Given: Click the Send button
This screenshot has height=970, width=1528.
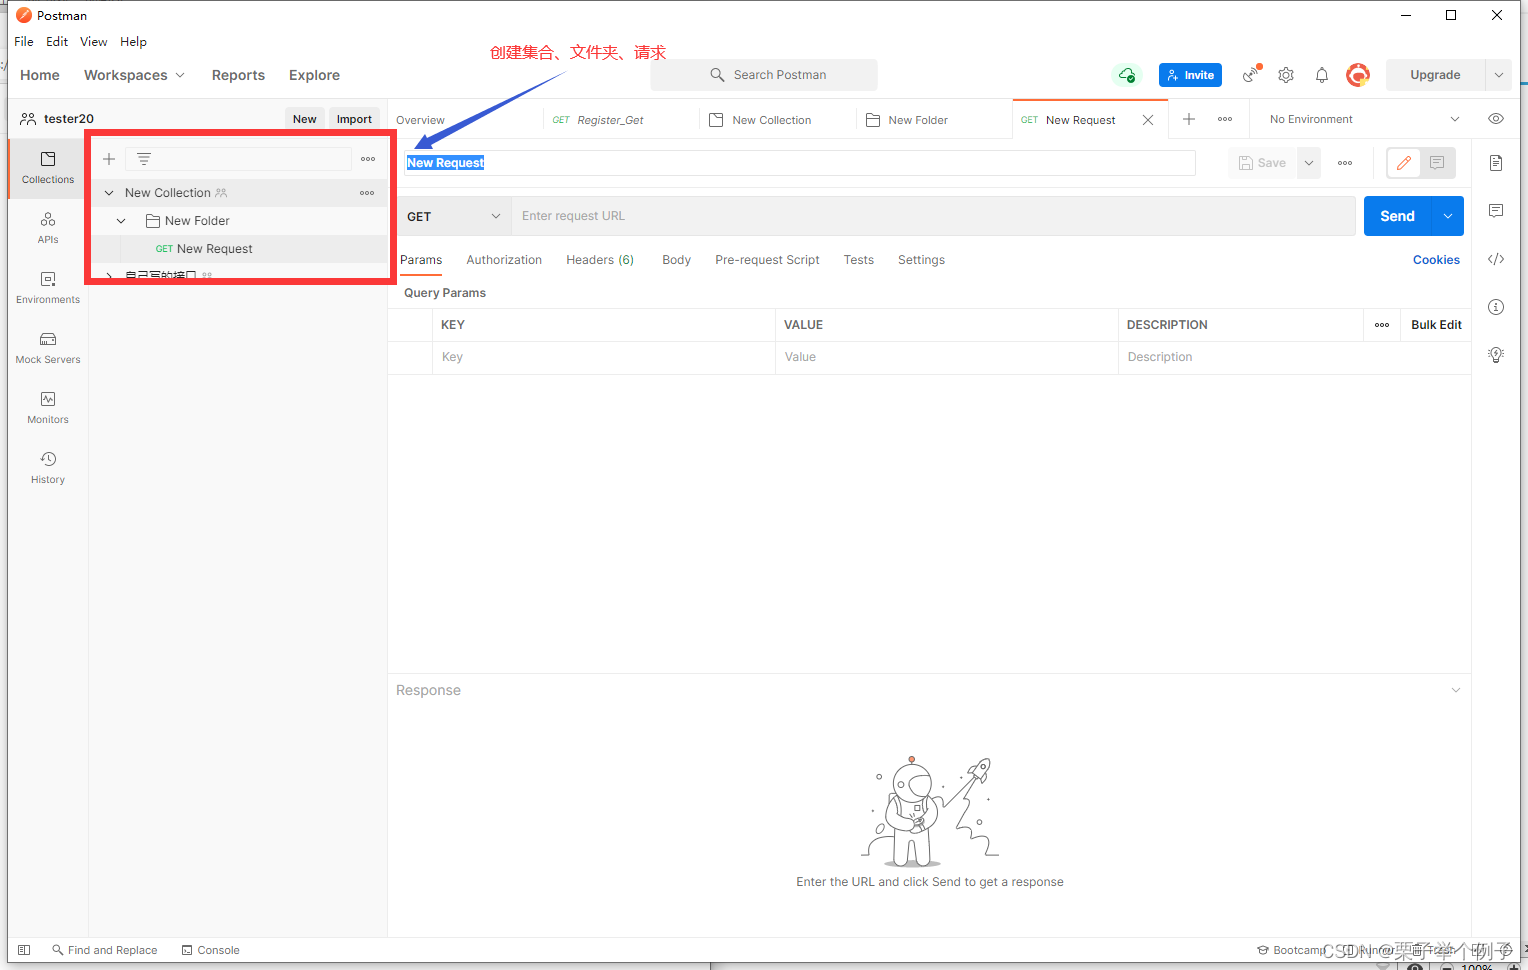Looking at the screenshot, I should pos(1397,216).
